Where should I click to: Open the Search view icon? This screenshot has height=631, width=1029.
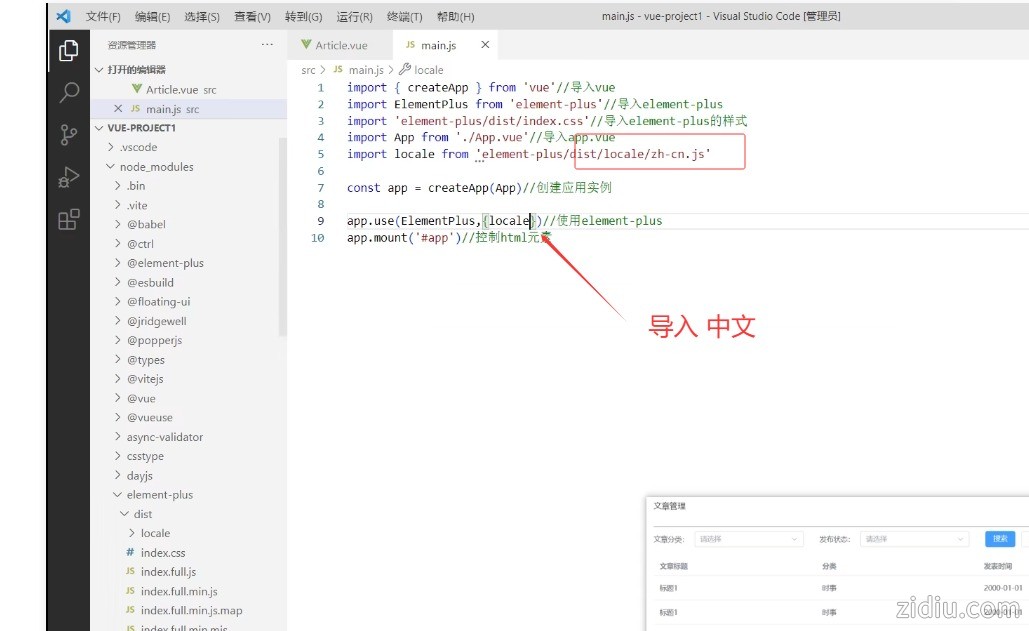pos(69,93)
